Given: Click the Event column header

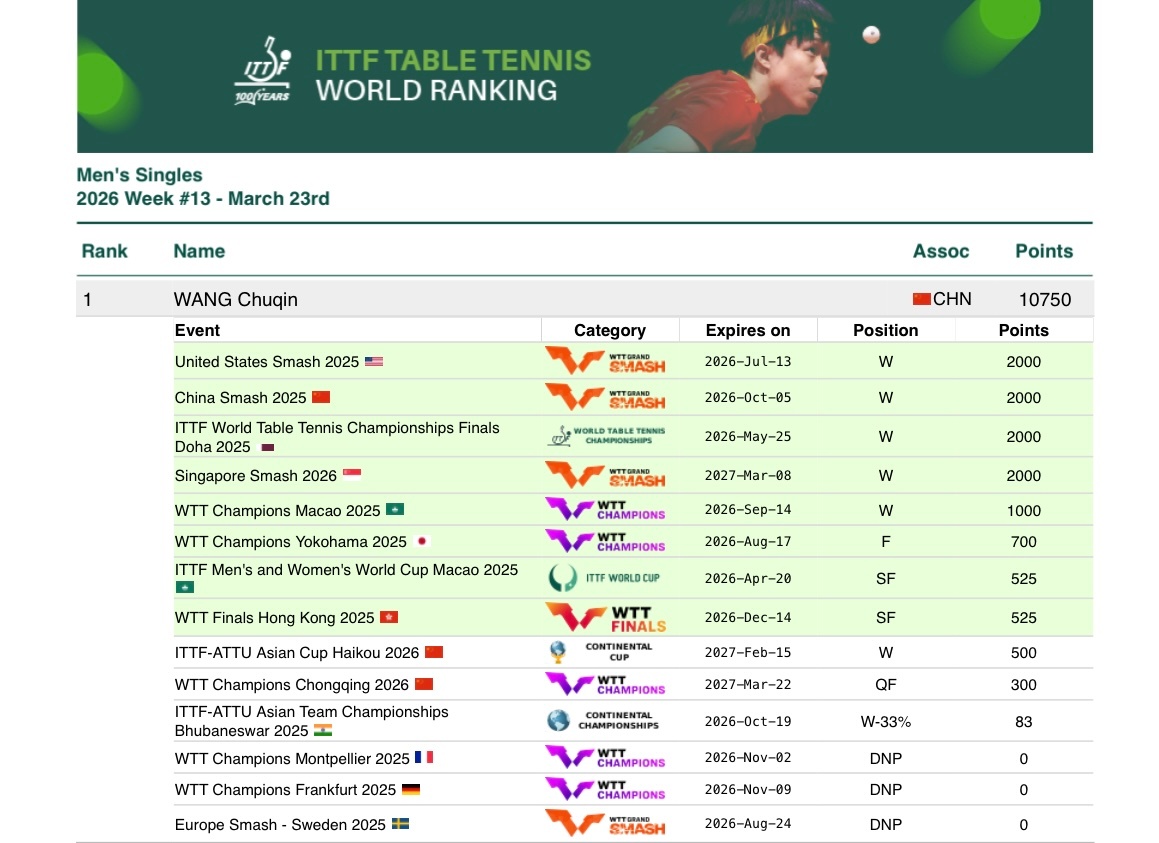Looking at the screenshot, I should coord(197,331).
